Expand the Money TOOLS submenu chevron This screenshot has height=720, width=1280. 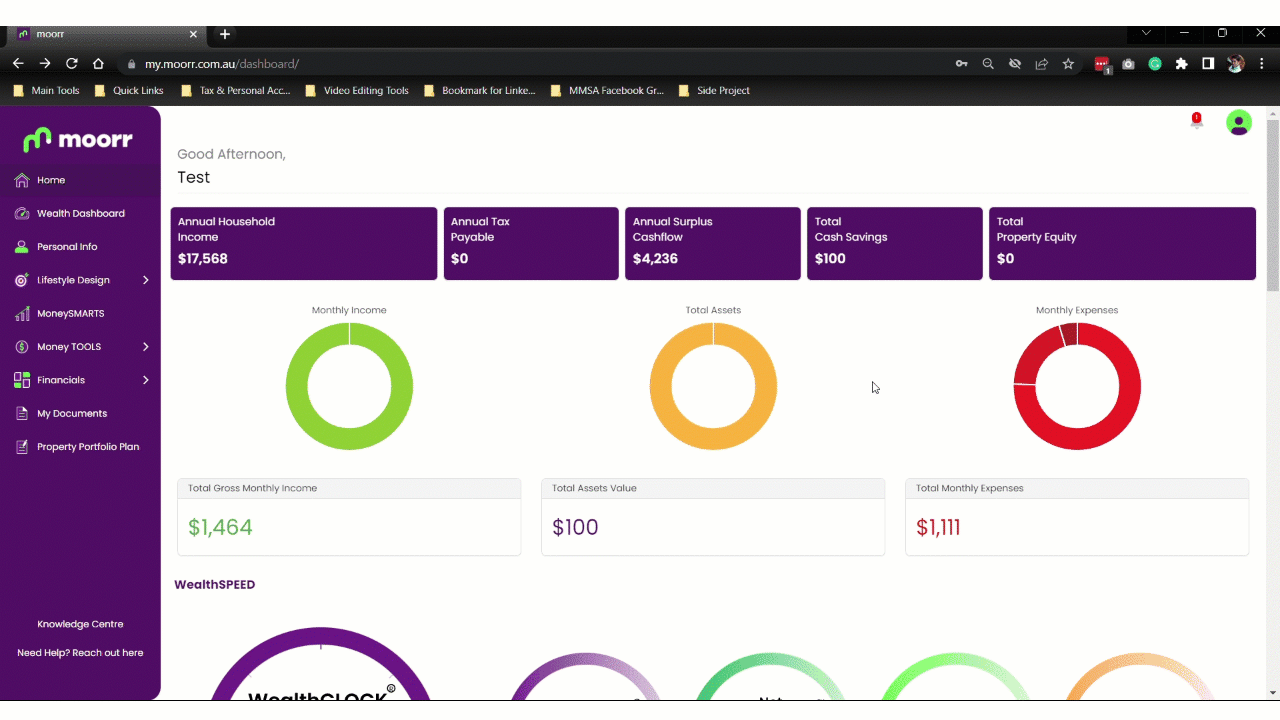pos(145,347)
